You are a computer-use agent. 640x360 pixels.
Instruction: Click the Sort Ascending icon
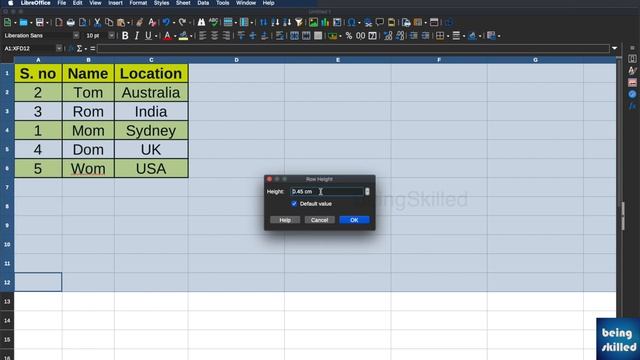click(275, 22)
